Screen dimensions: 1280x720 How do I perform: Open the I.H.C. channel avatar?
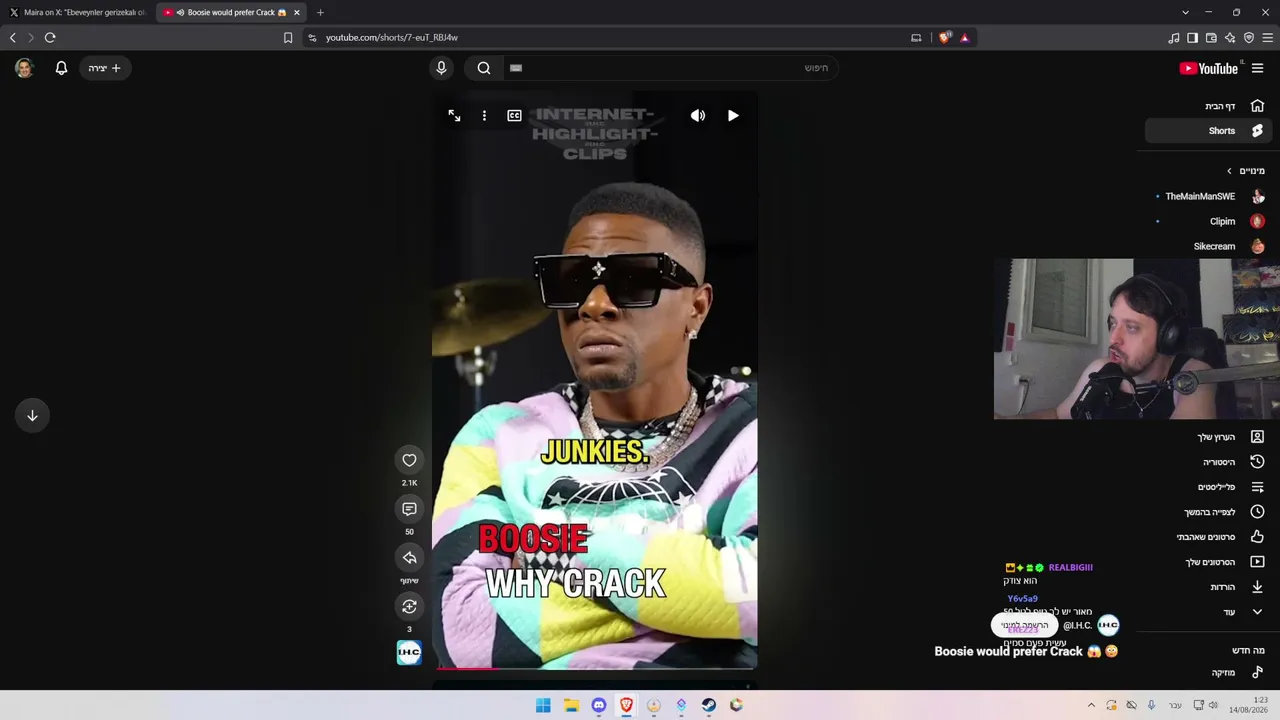pos(1108,625)
